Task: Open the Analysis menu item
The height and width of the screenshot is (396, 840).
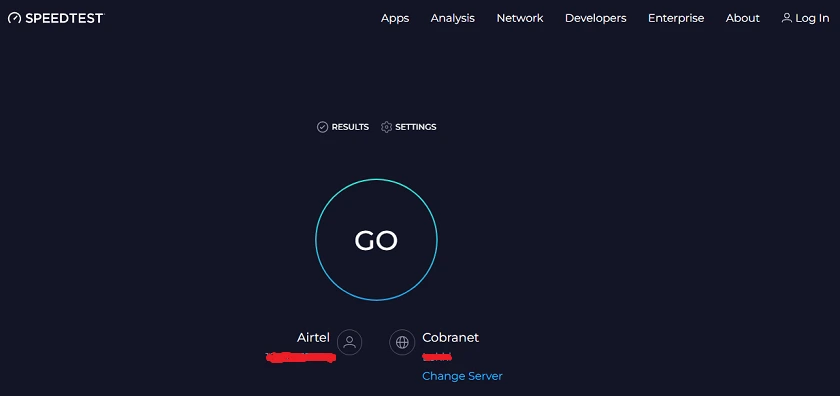Action: coord(453,18)
